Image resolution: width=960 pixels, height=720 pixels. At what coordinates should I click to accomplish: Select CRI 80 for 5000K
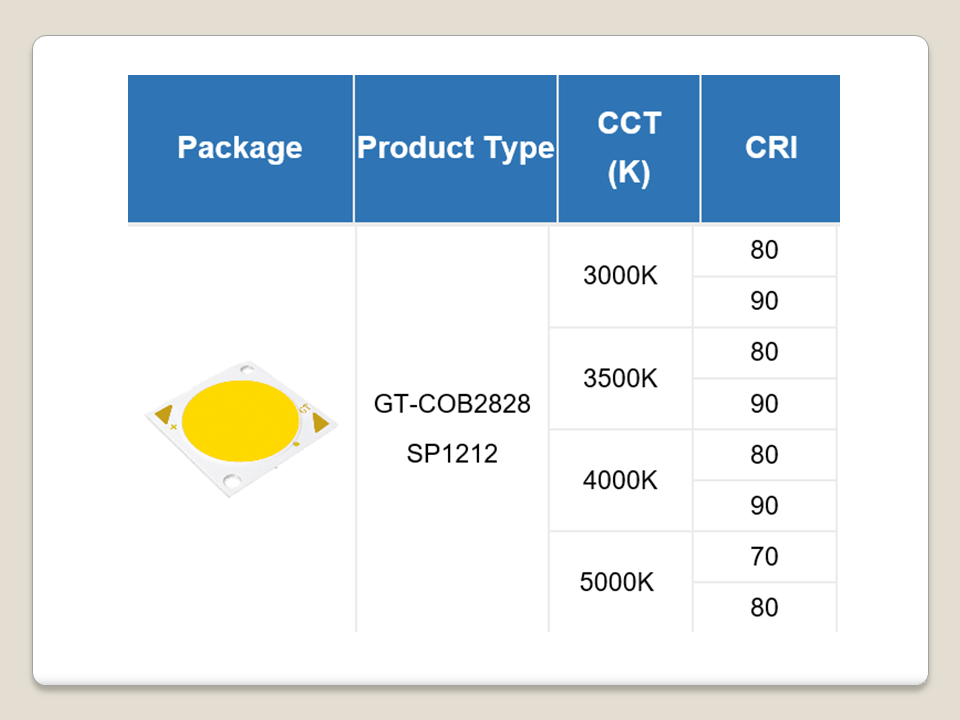click(x=764, y=608)
